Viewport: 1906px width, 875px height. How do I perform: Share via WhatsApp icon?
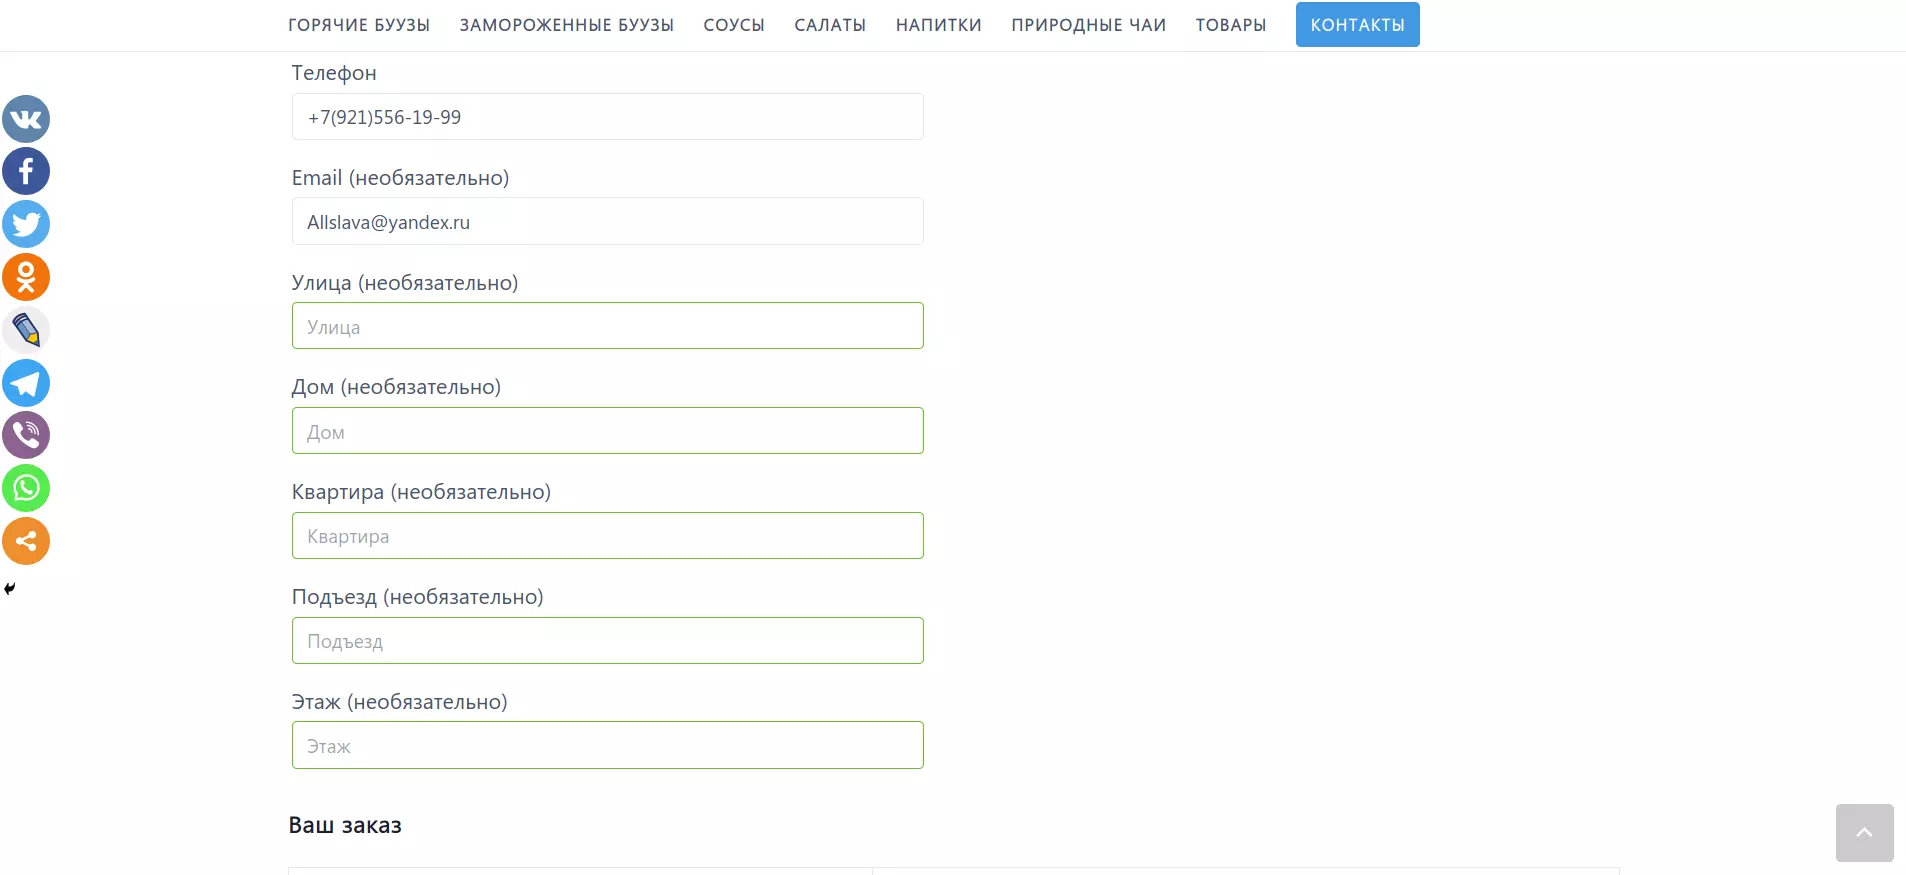pyautogui.click(x=26, y=488)
